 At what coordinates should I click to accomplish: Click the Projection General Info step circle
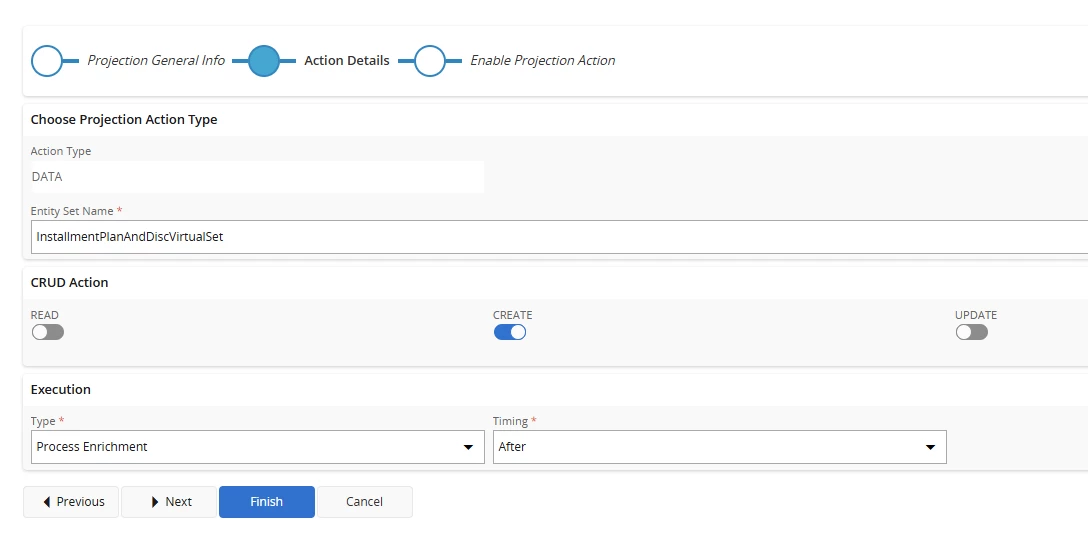(47, 61)
